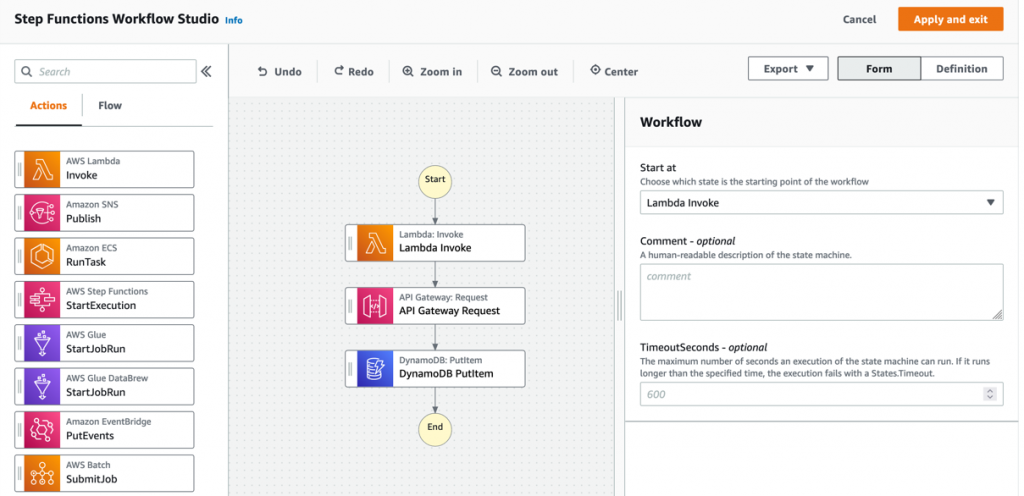Click the Comment text area

pos(822,292)
